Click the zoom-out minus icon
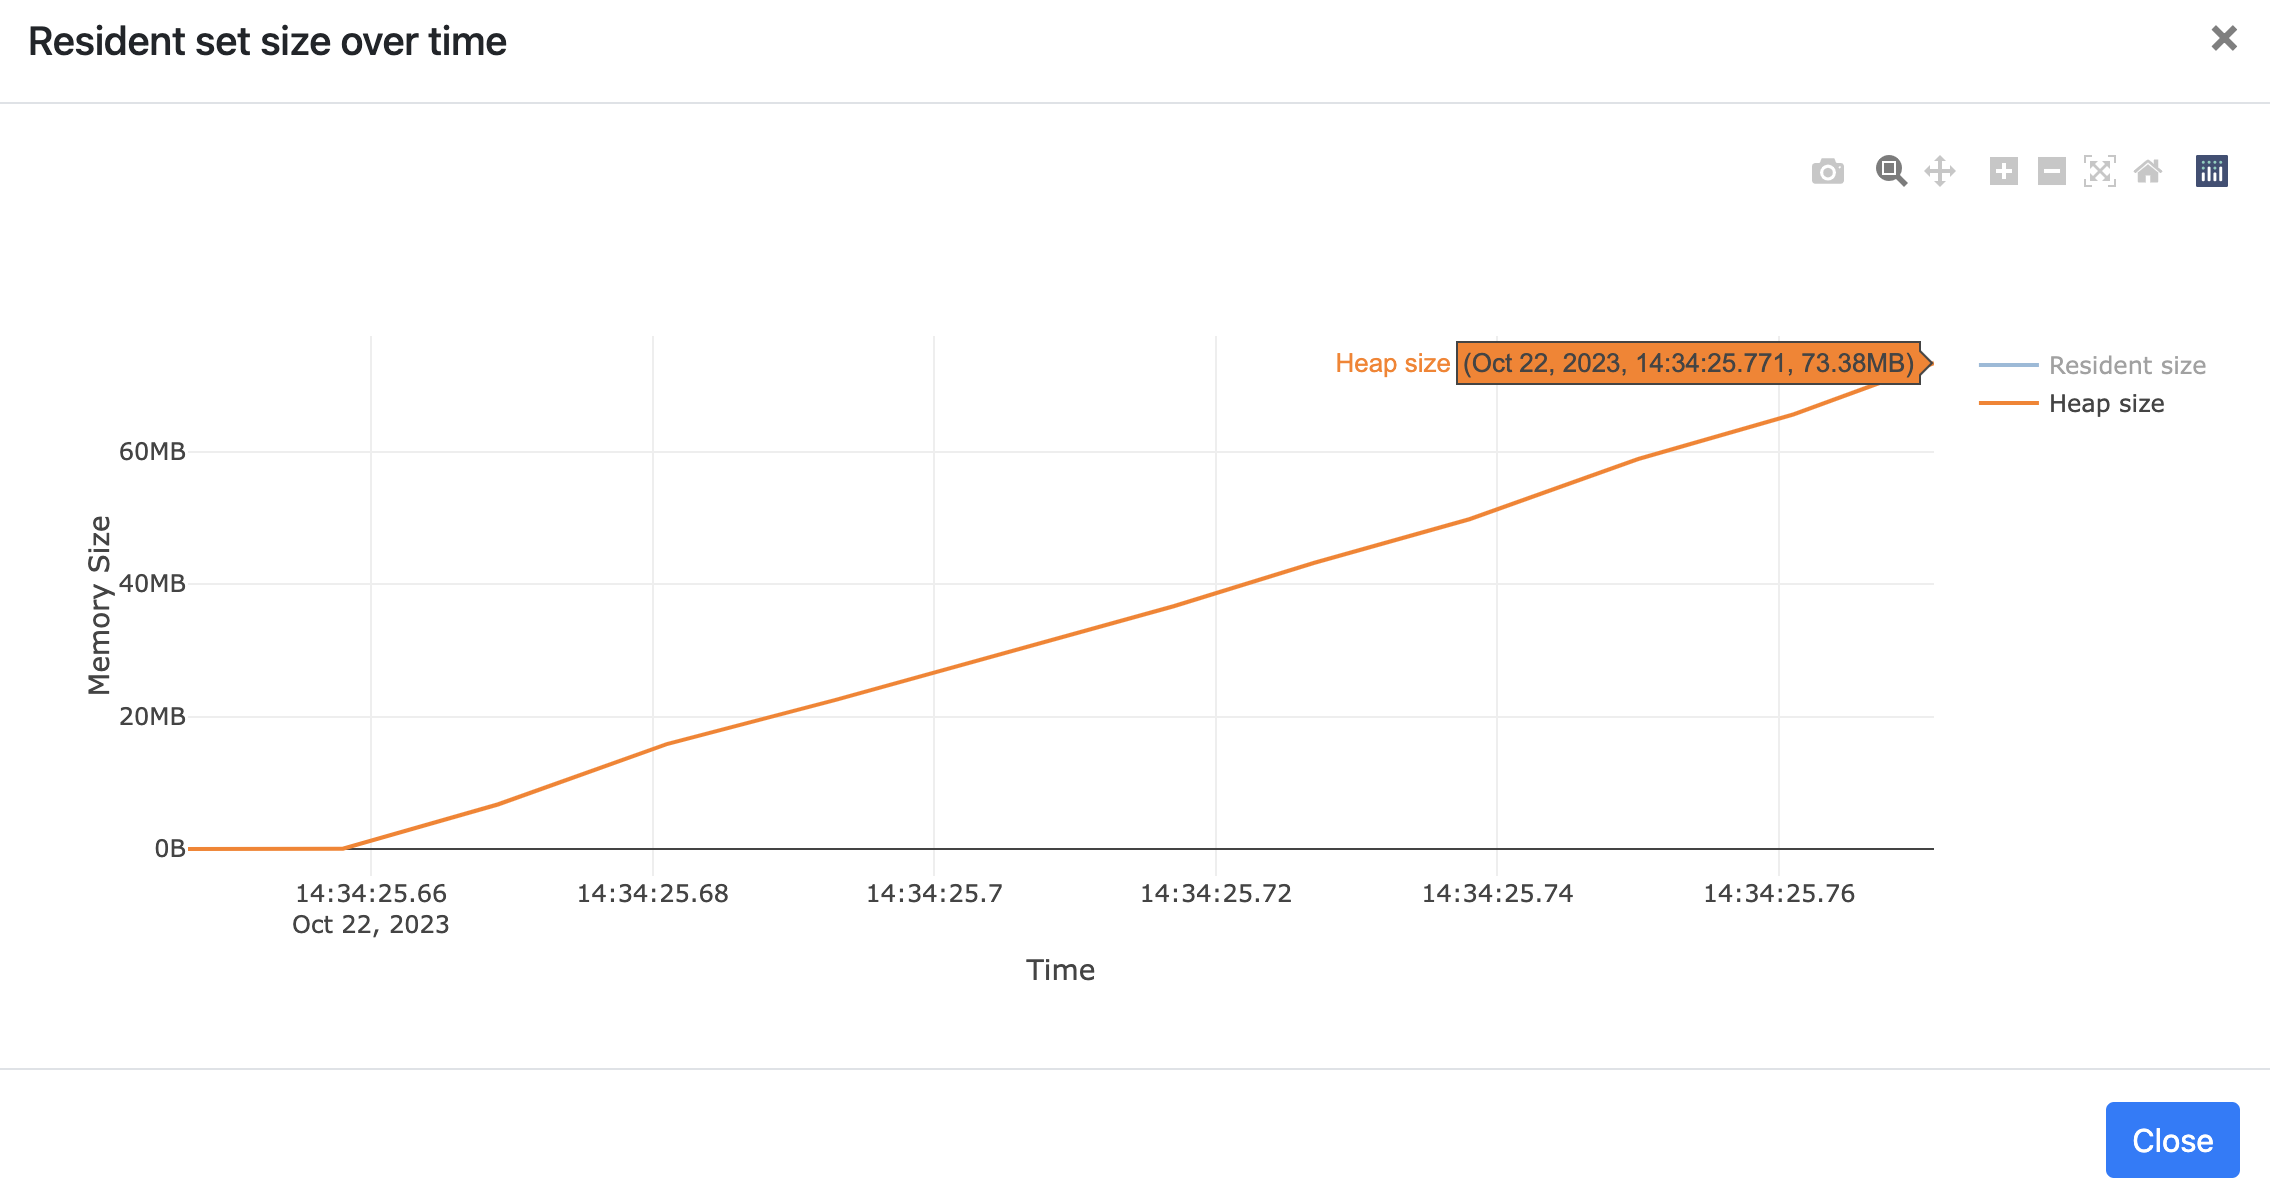The width and height of the screenshot is (2270, 1200). click(x=2049, y=168)
